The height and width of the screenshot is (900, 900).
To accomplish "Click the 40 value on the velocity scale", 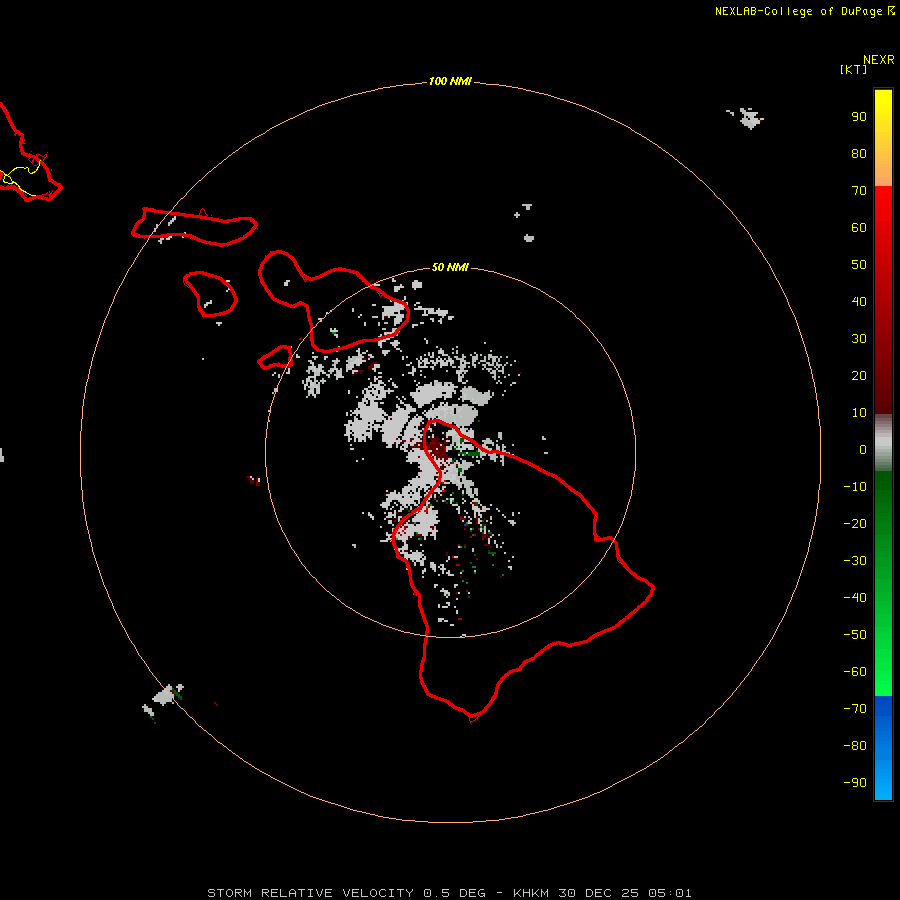I will (x=859, y=302).
